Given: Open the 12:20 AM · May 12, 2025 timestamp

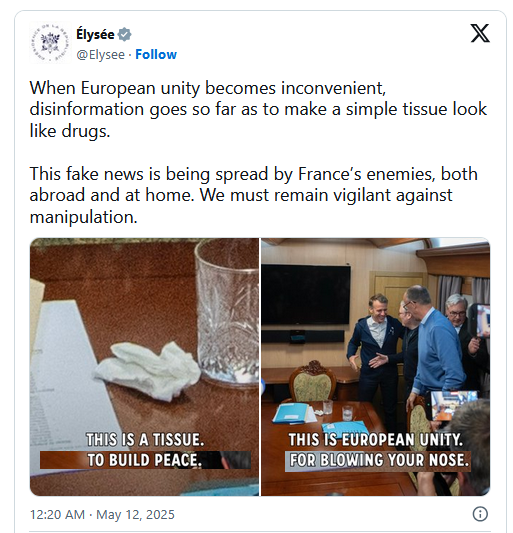Looking at the screenshot, I should (x=102, y=514).
